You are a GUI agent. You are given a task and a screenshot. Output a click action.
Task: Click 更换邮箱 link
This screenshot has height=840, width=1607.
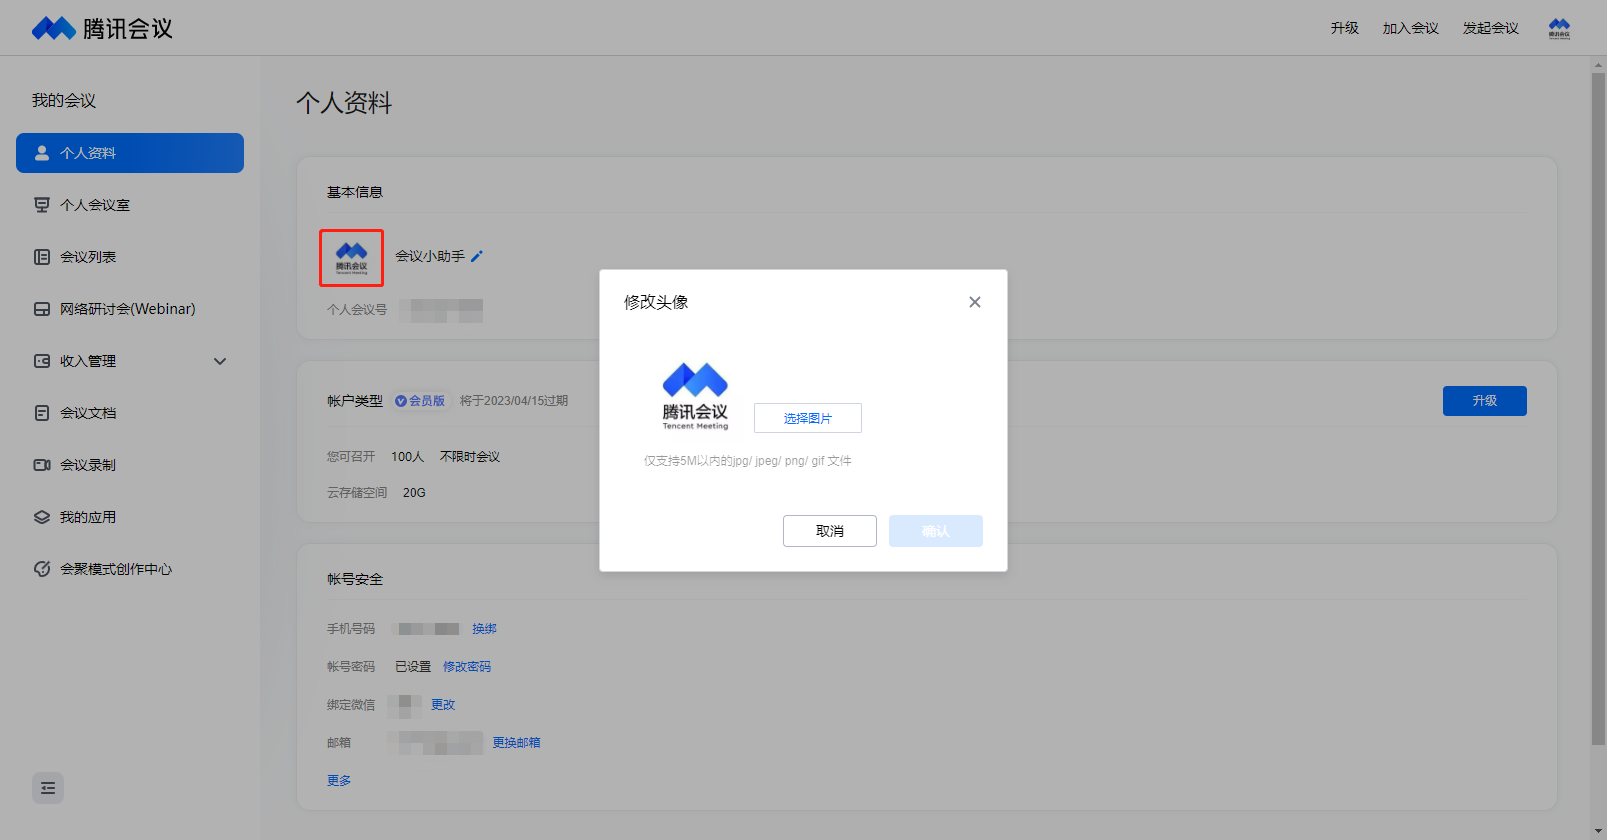(517, 743)
